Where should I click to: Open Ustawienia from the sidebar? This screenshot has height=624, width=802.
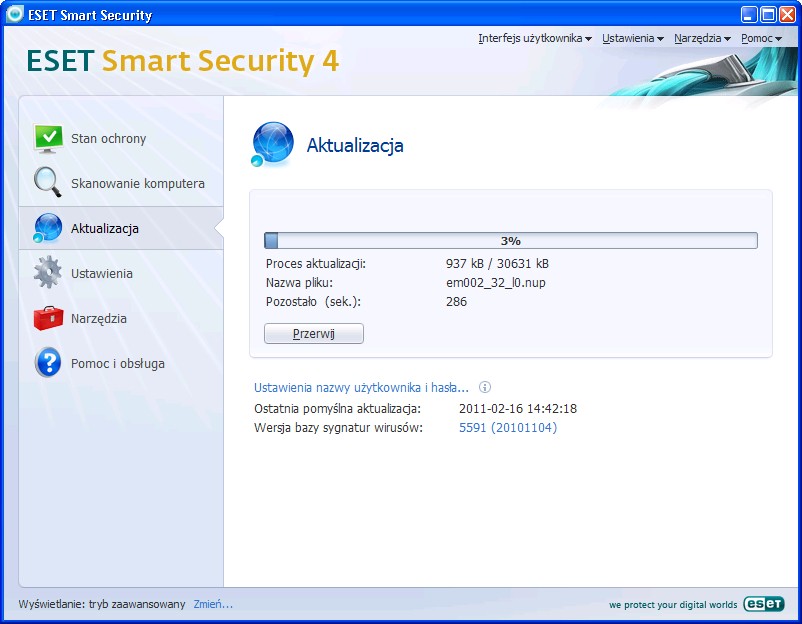click(x=121, y=274)
